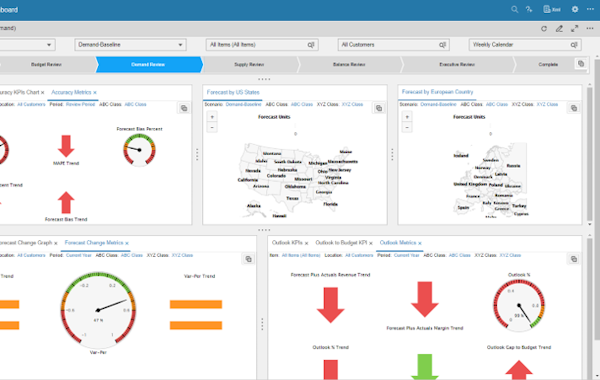Image resolution: width=600 pixels, height=380 pixels.
Task: Click the Forecast Bias Percent gauge
Action: (139, 150)
